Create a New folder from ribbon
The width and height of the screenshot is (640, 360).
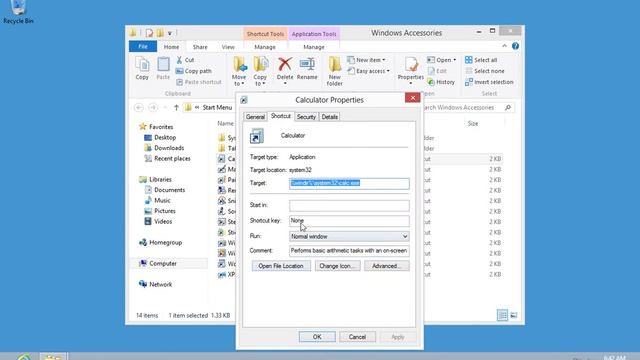point(334,71)
